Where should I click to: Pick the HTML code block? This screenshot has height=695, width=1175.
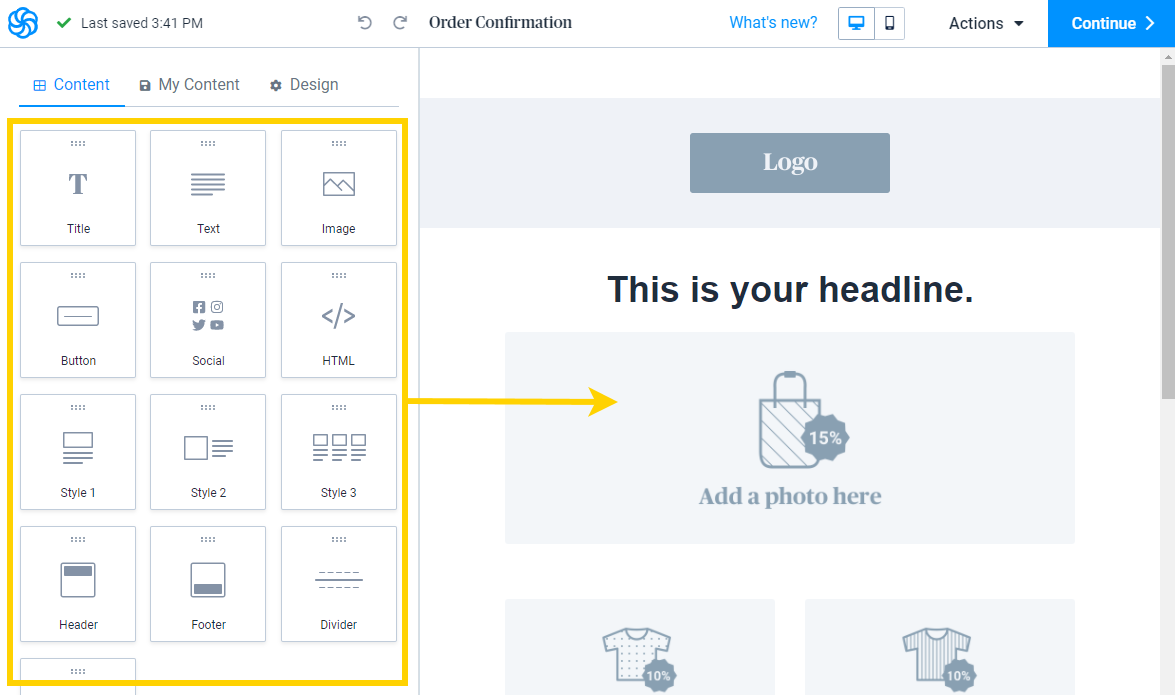[338, 320]
